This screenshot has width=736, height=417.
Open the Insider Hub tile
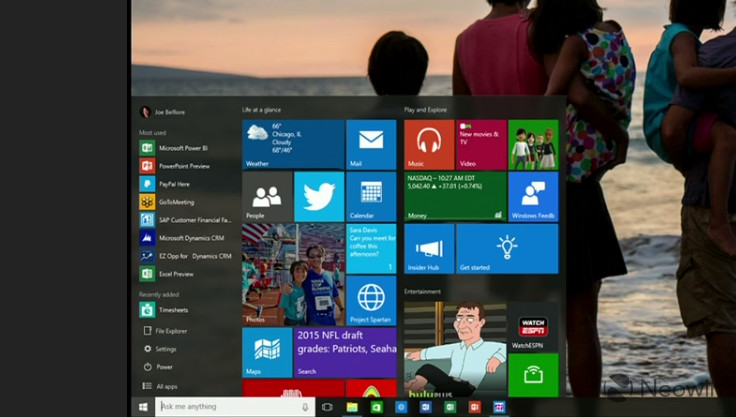pos(429,249)
